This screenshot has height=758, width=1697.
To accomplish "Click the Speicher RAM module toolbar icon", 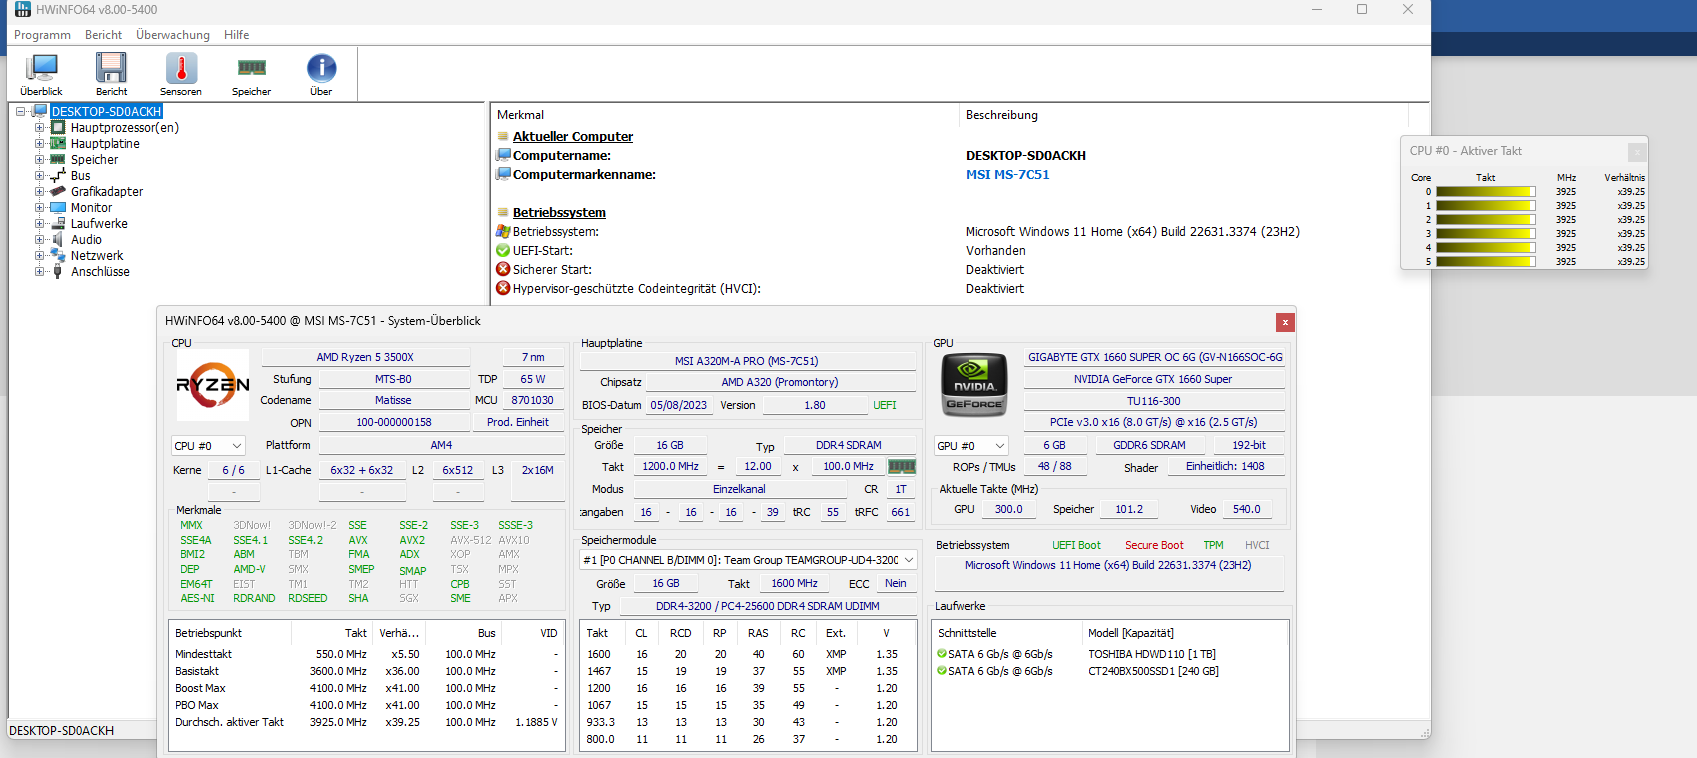I will pyautogui.click(x=252, y=68).
